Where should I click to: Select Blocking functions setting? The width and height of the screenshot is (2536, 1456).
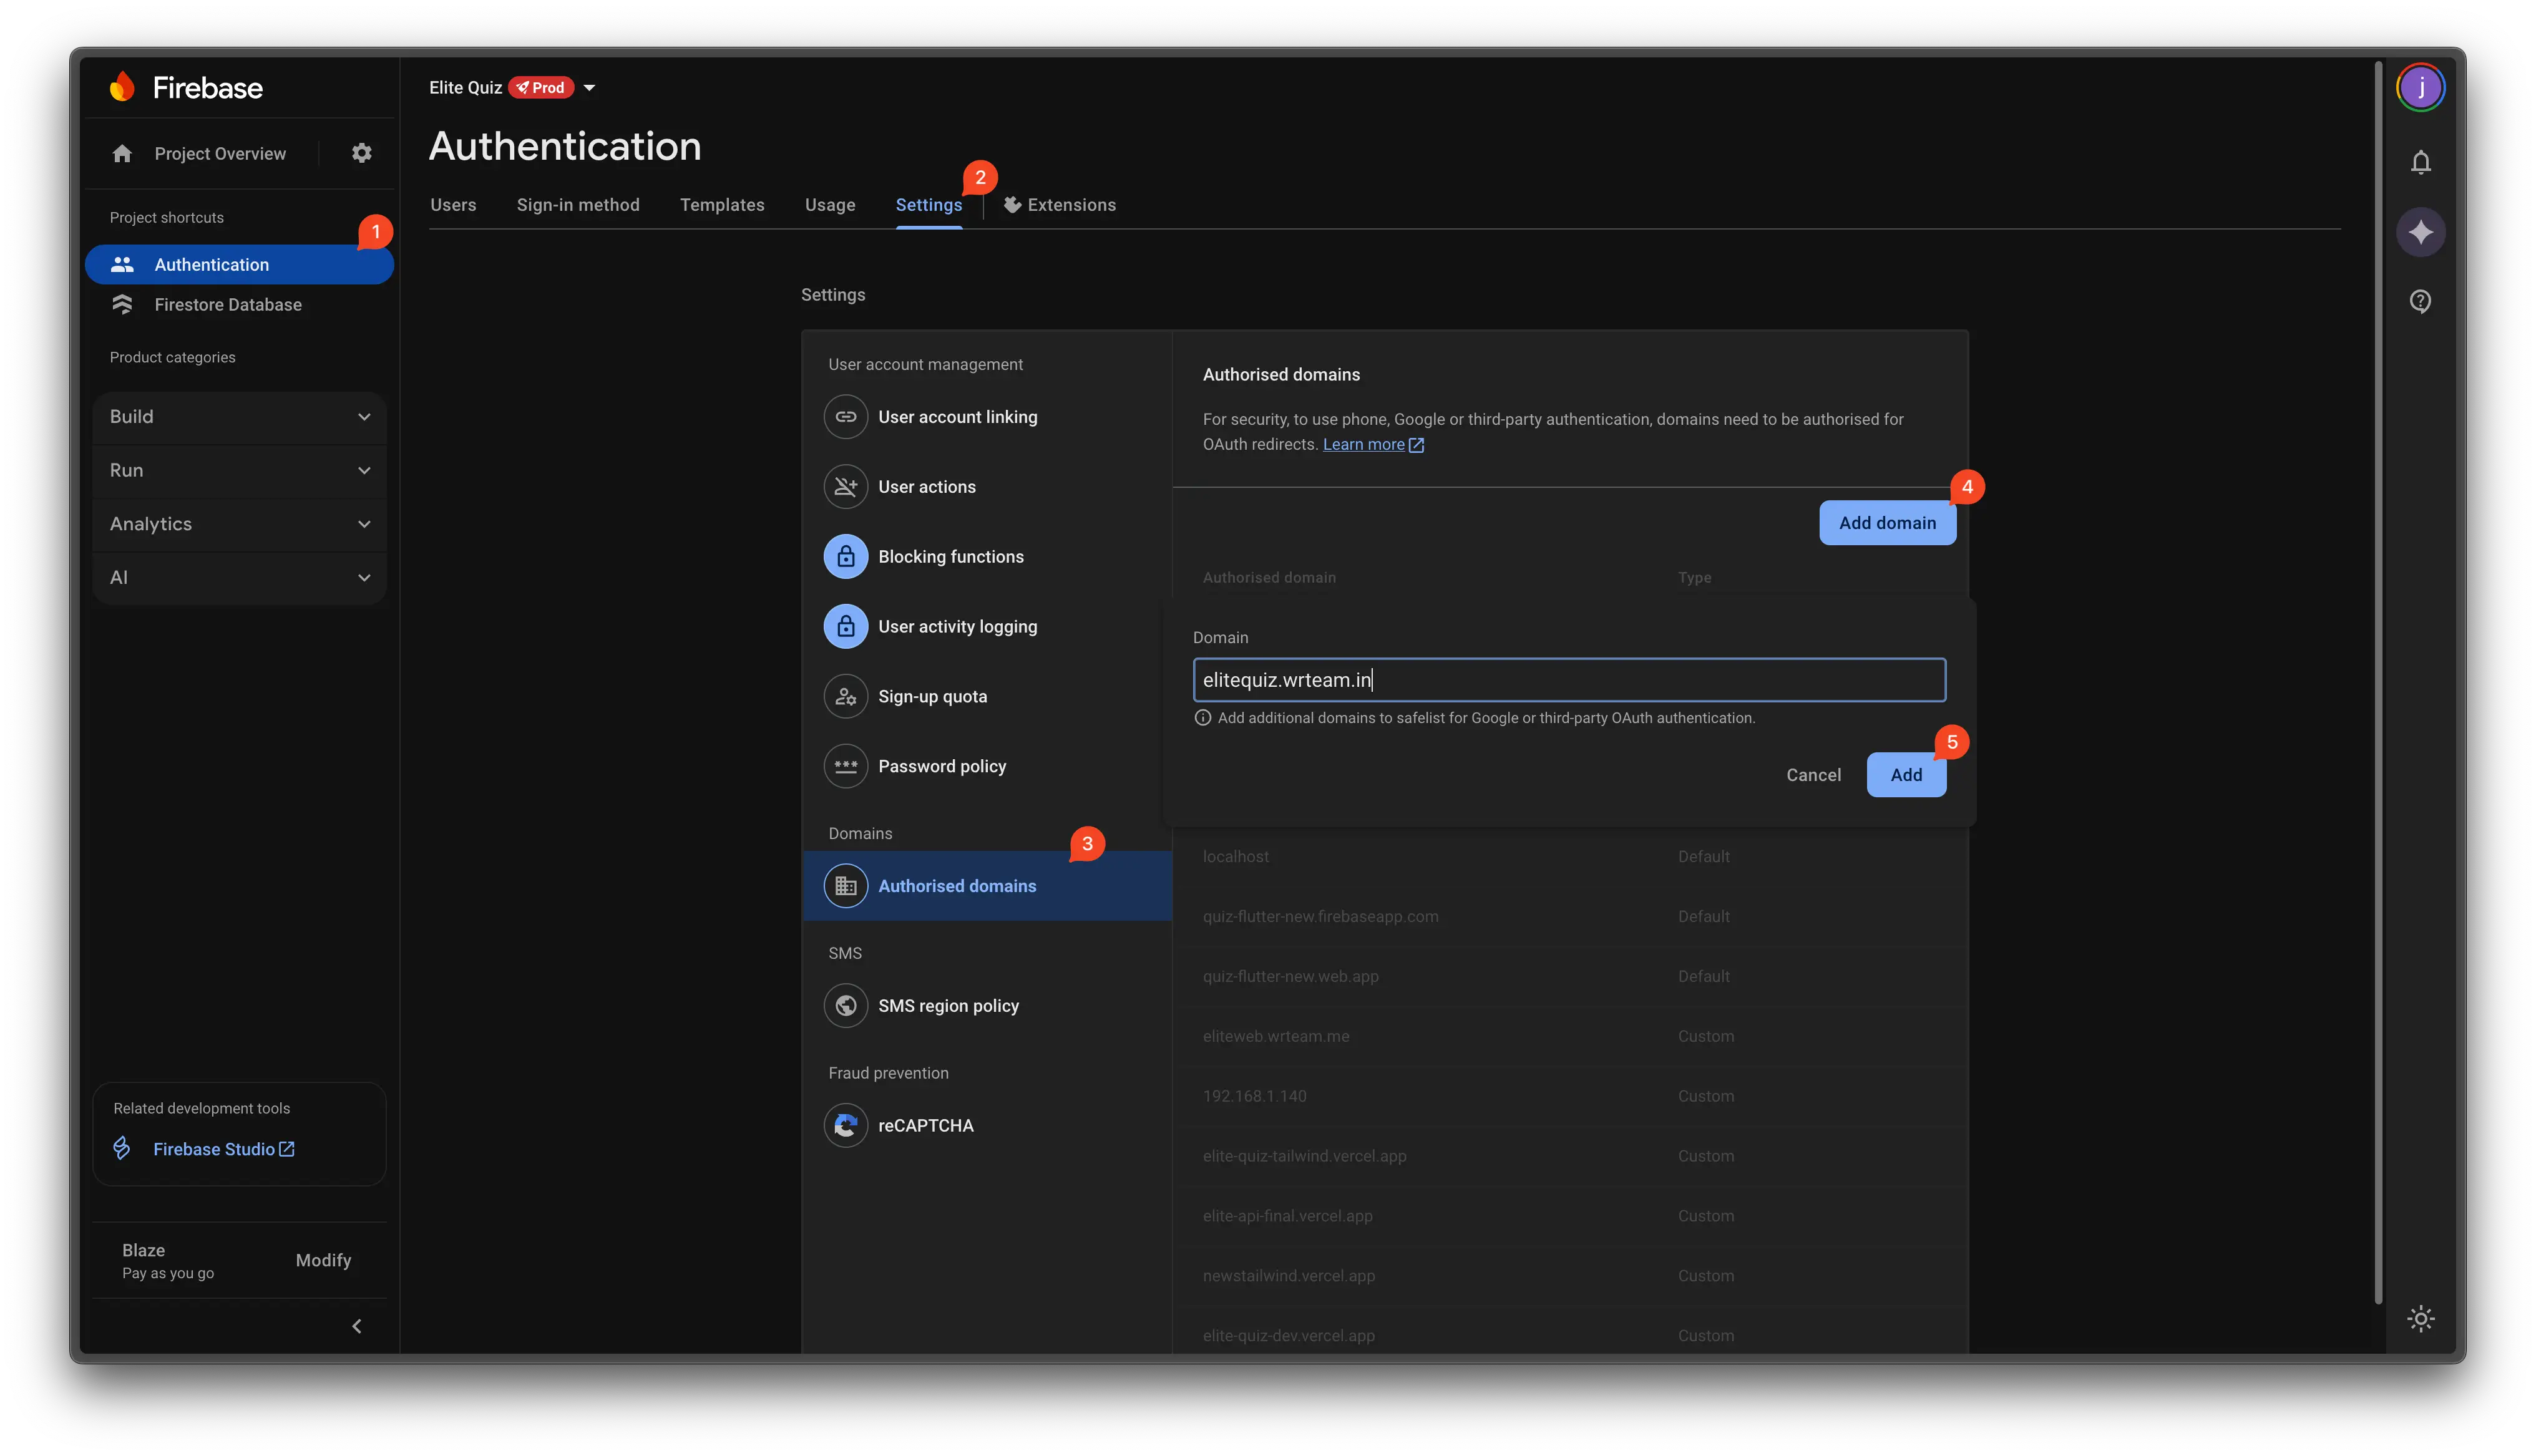point(987,557)
